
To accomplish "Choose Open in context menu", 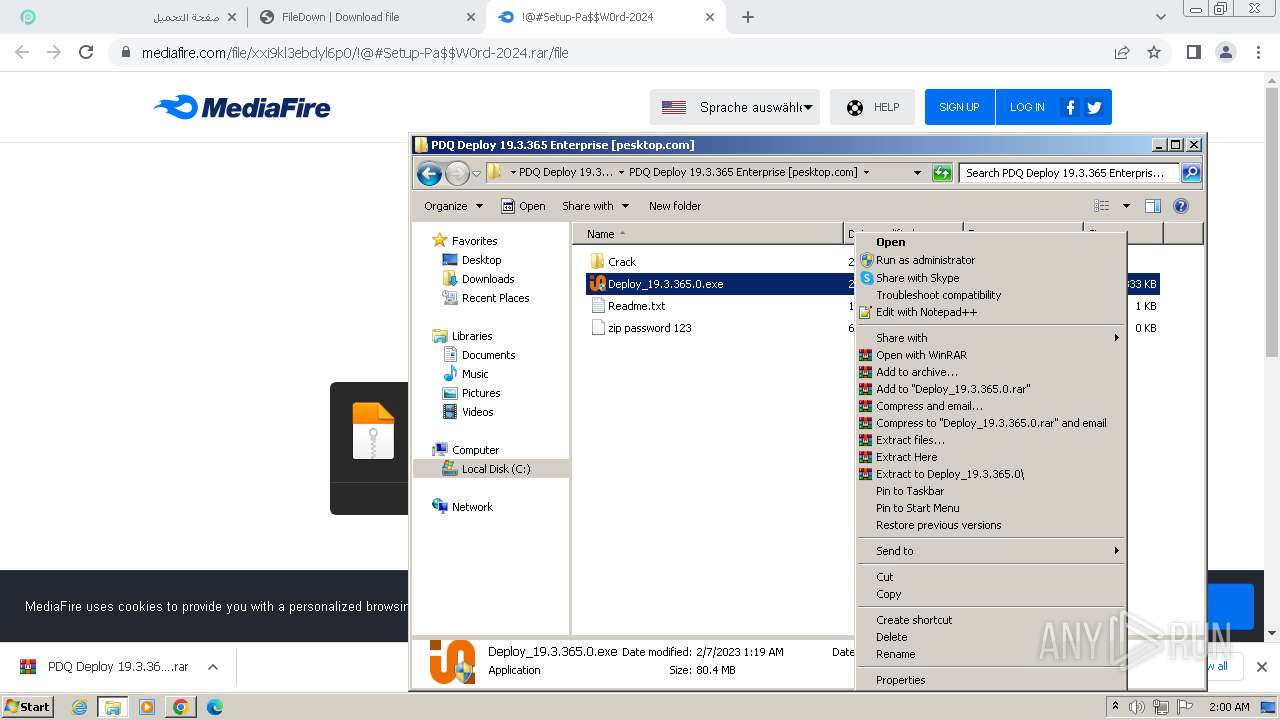I will pyautogui.click(x=990, y=242).
